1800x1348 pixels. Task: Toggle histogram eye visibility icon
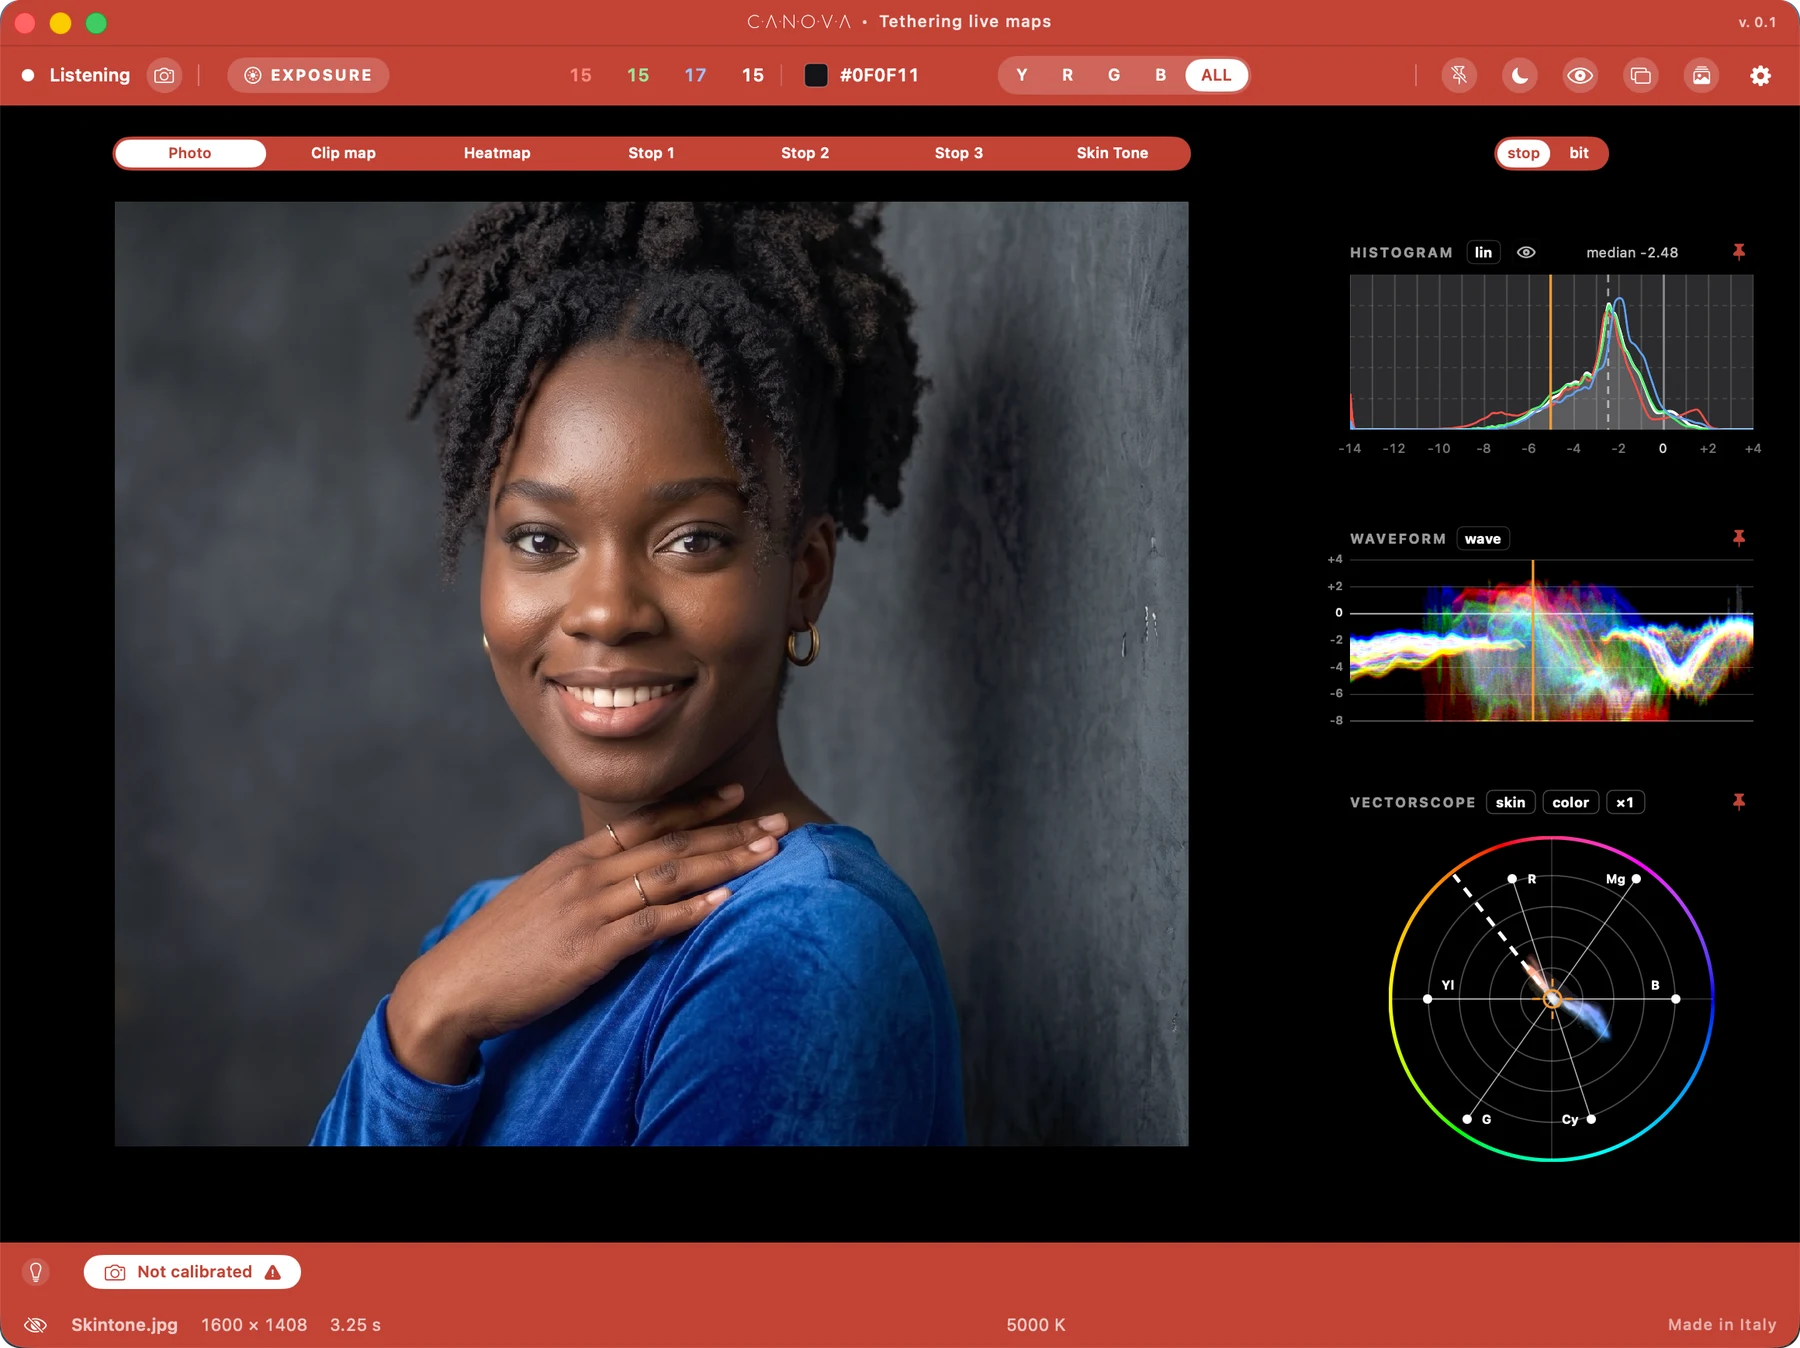tap(1526, 253)
